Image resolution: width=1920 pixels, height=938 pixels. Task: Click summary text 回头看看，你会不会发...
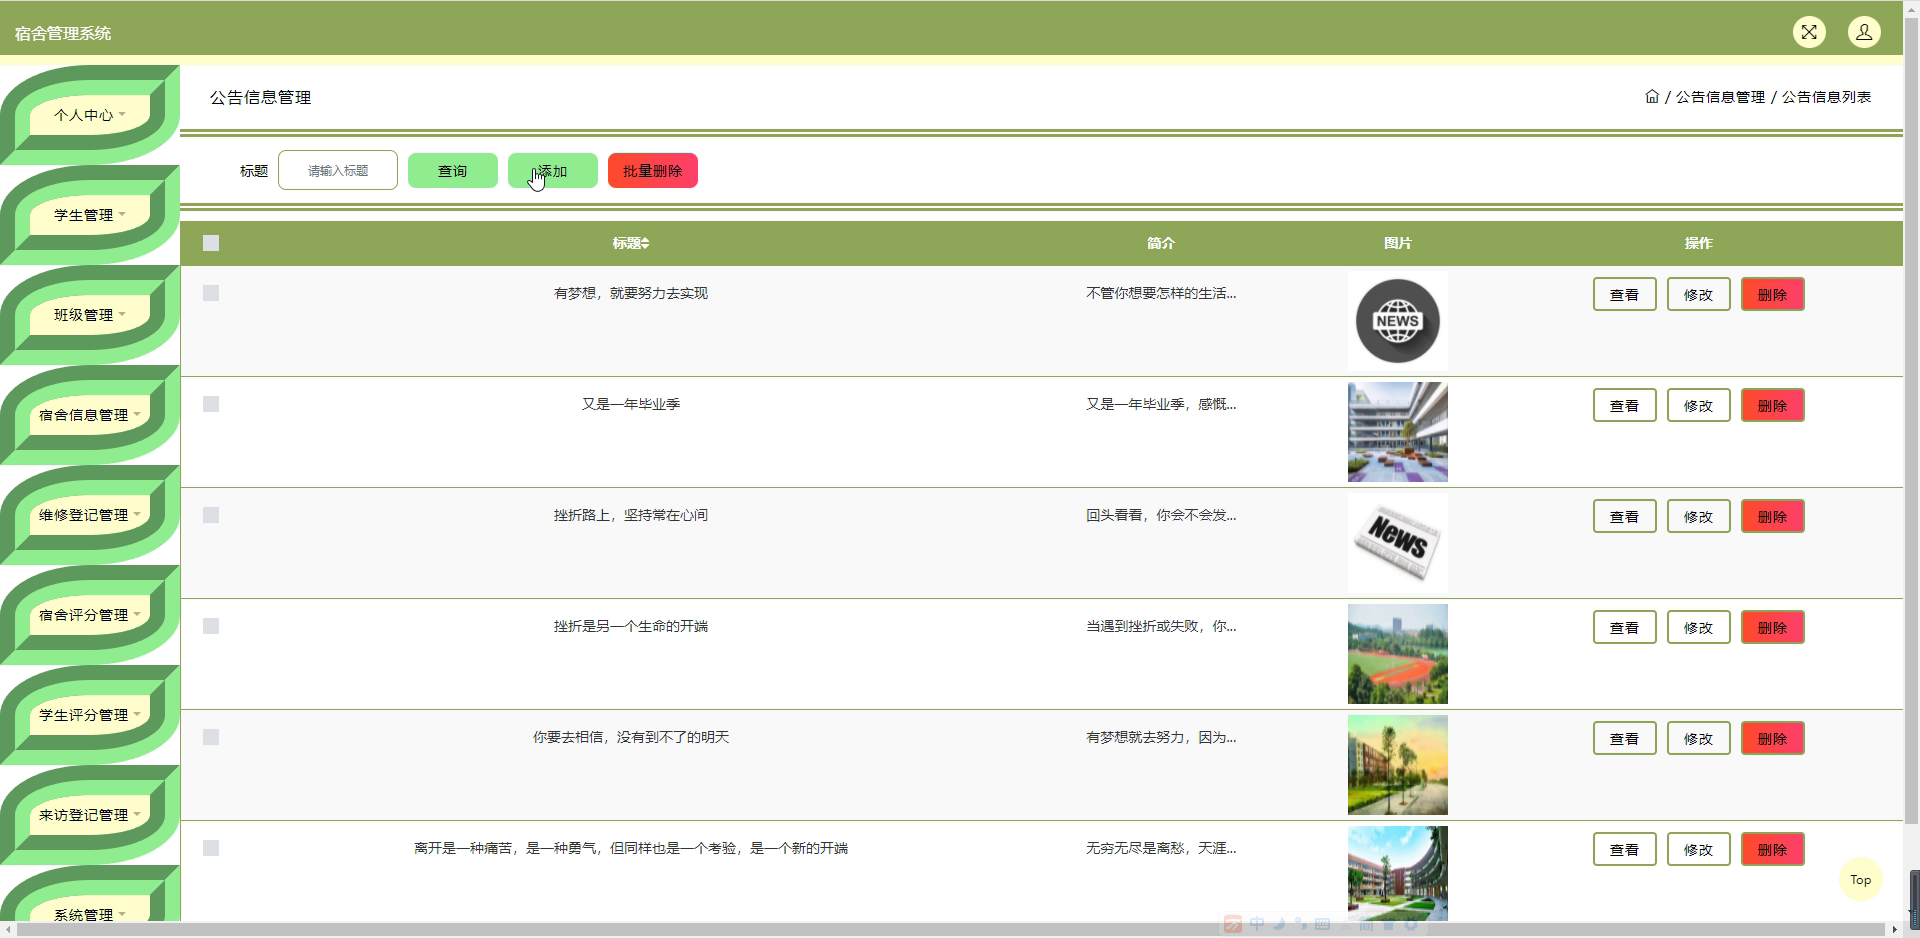1161,515
